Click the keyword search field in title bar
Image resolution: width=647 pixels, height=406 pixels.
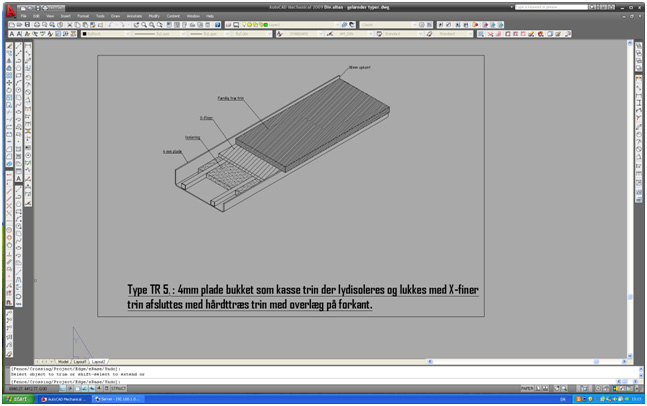(551, 7)
